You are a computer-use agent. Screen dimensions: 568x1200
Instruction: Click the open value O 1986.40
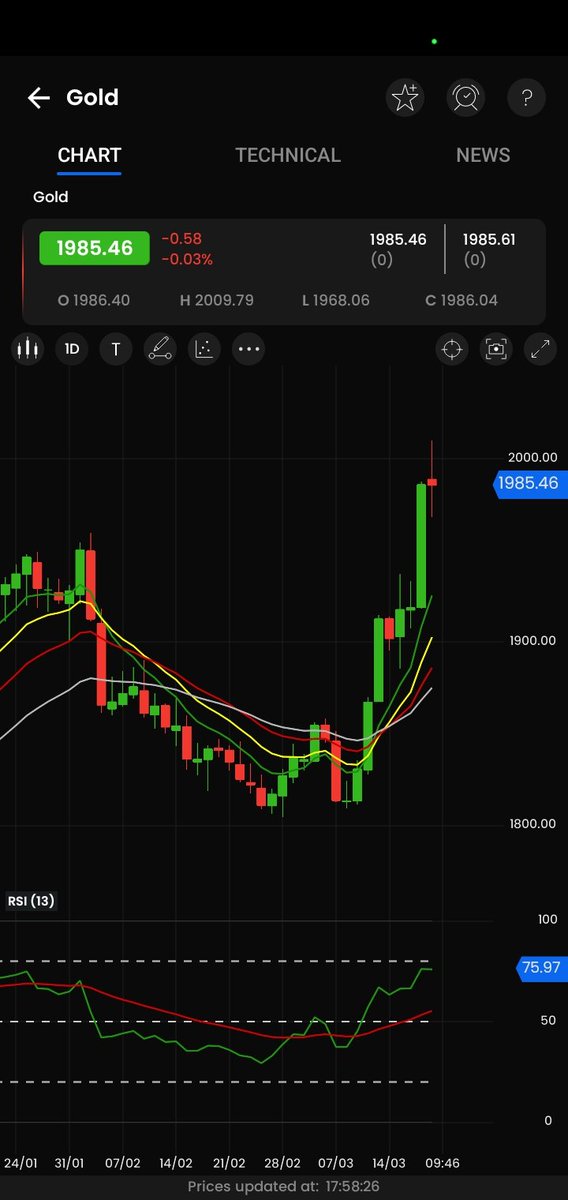point(94,300)
